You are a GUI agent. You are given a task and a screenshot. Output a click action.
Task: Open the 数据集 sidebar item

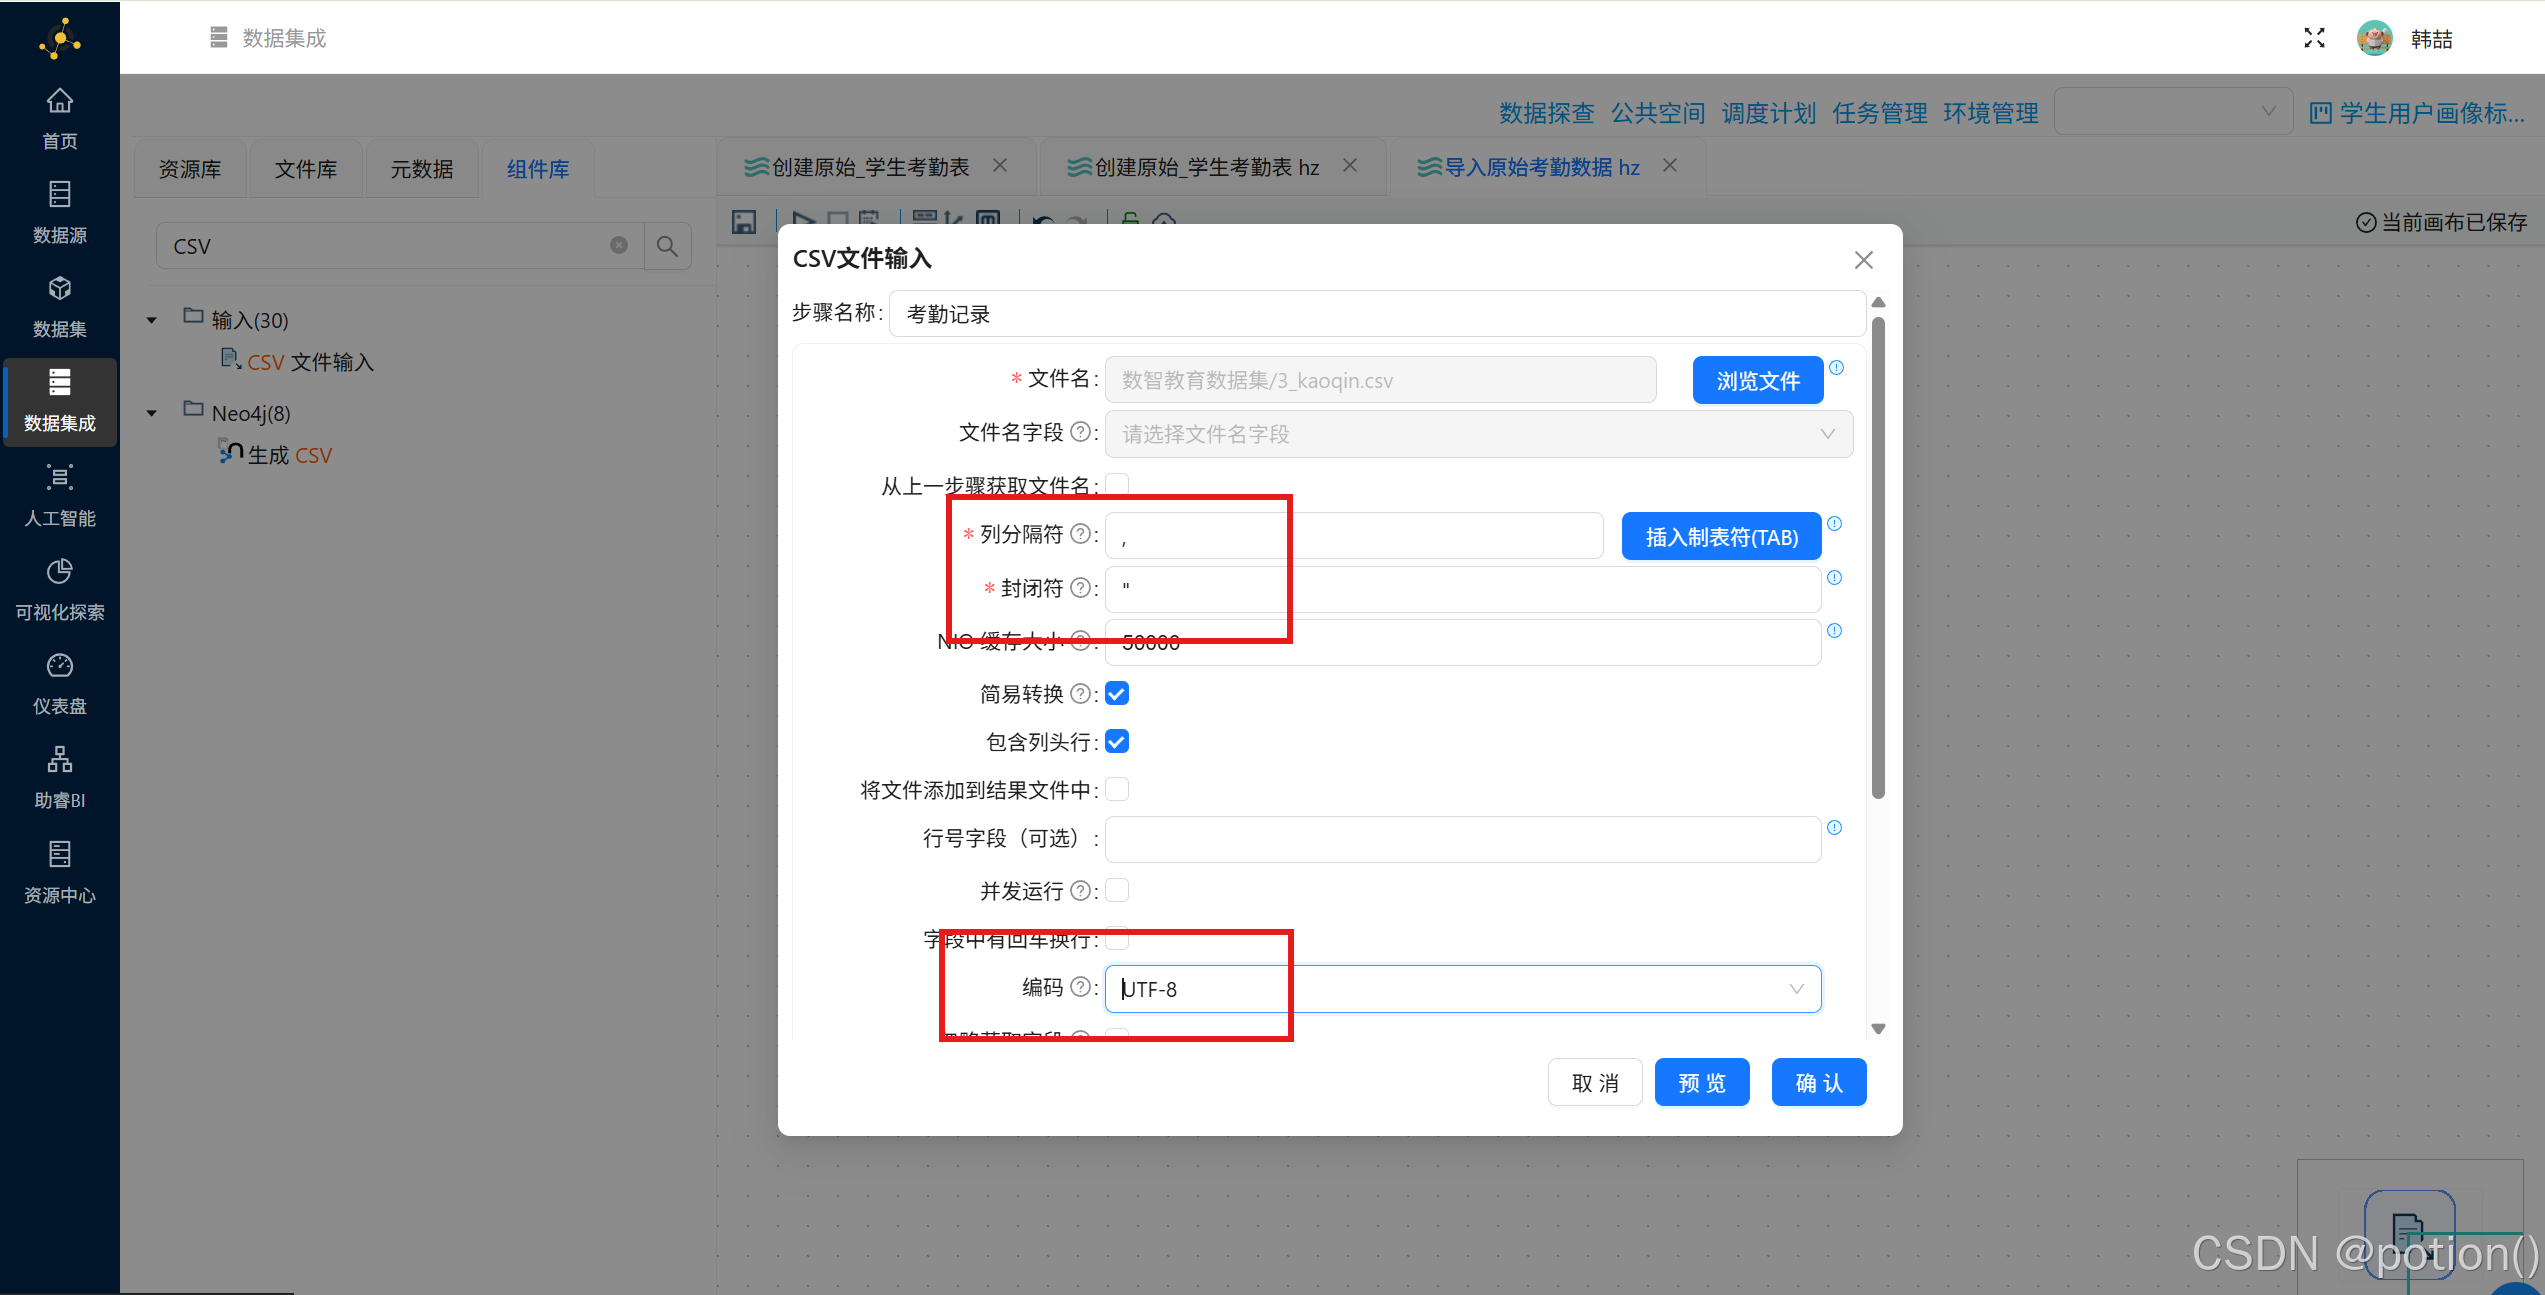pyautogui.click(x=60, y=306)
